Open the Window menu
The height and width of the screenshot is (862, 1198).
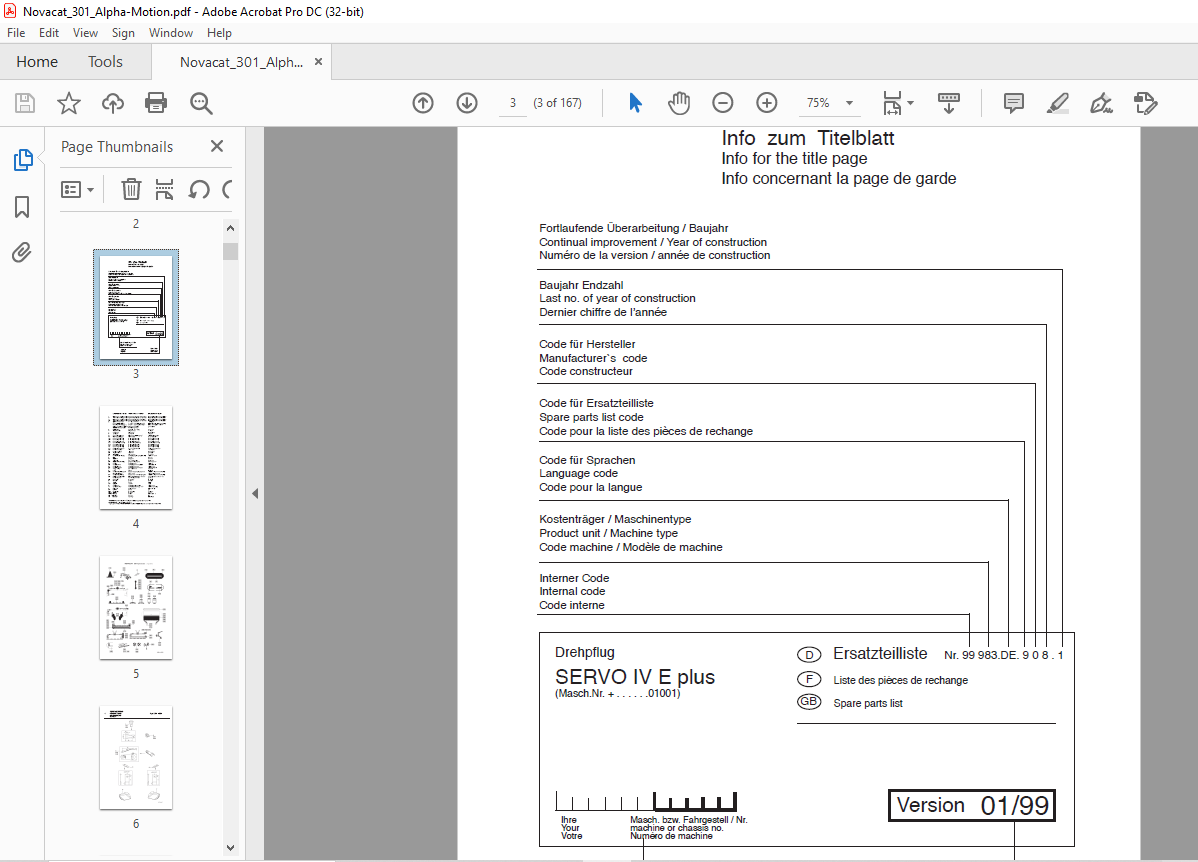(x=171, y=33)
